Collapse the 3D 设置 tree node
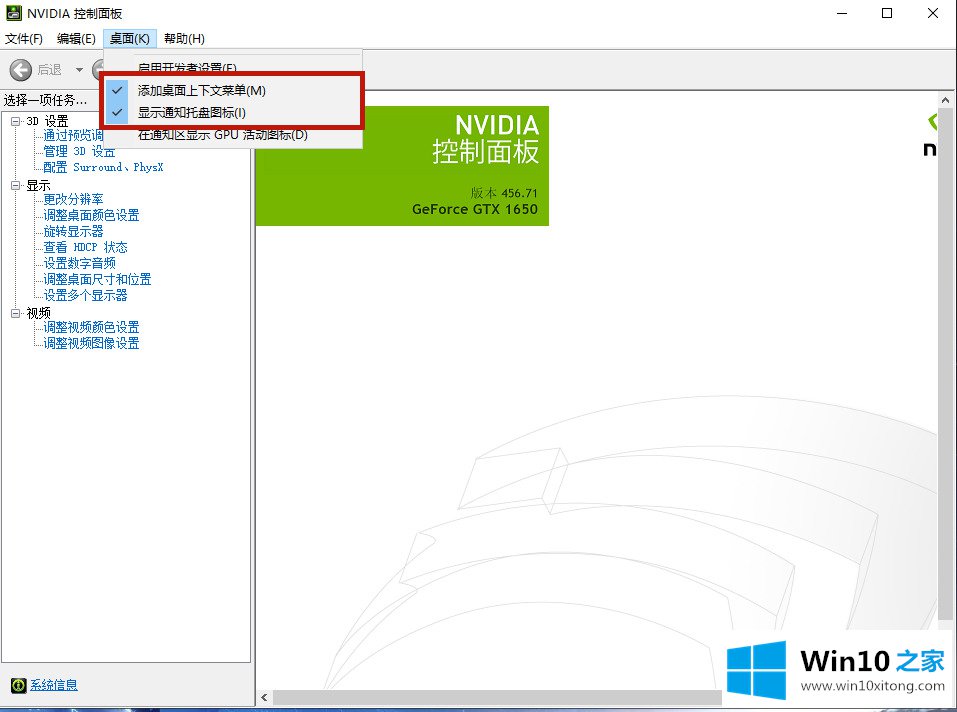 pyautogui.click(x=16, y=121)
